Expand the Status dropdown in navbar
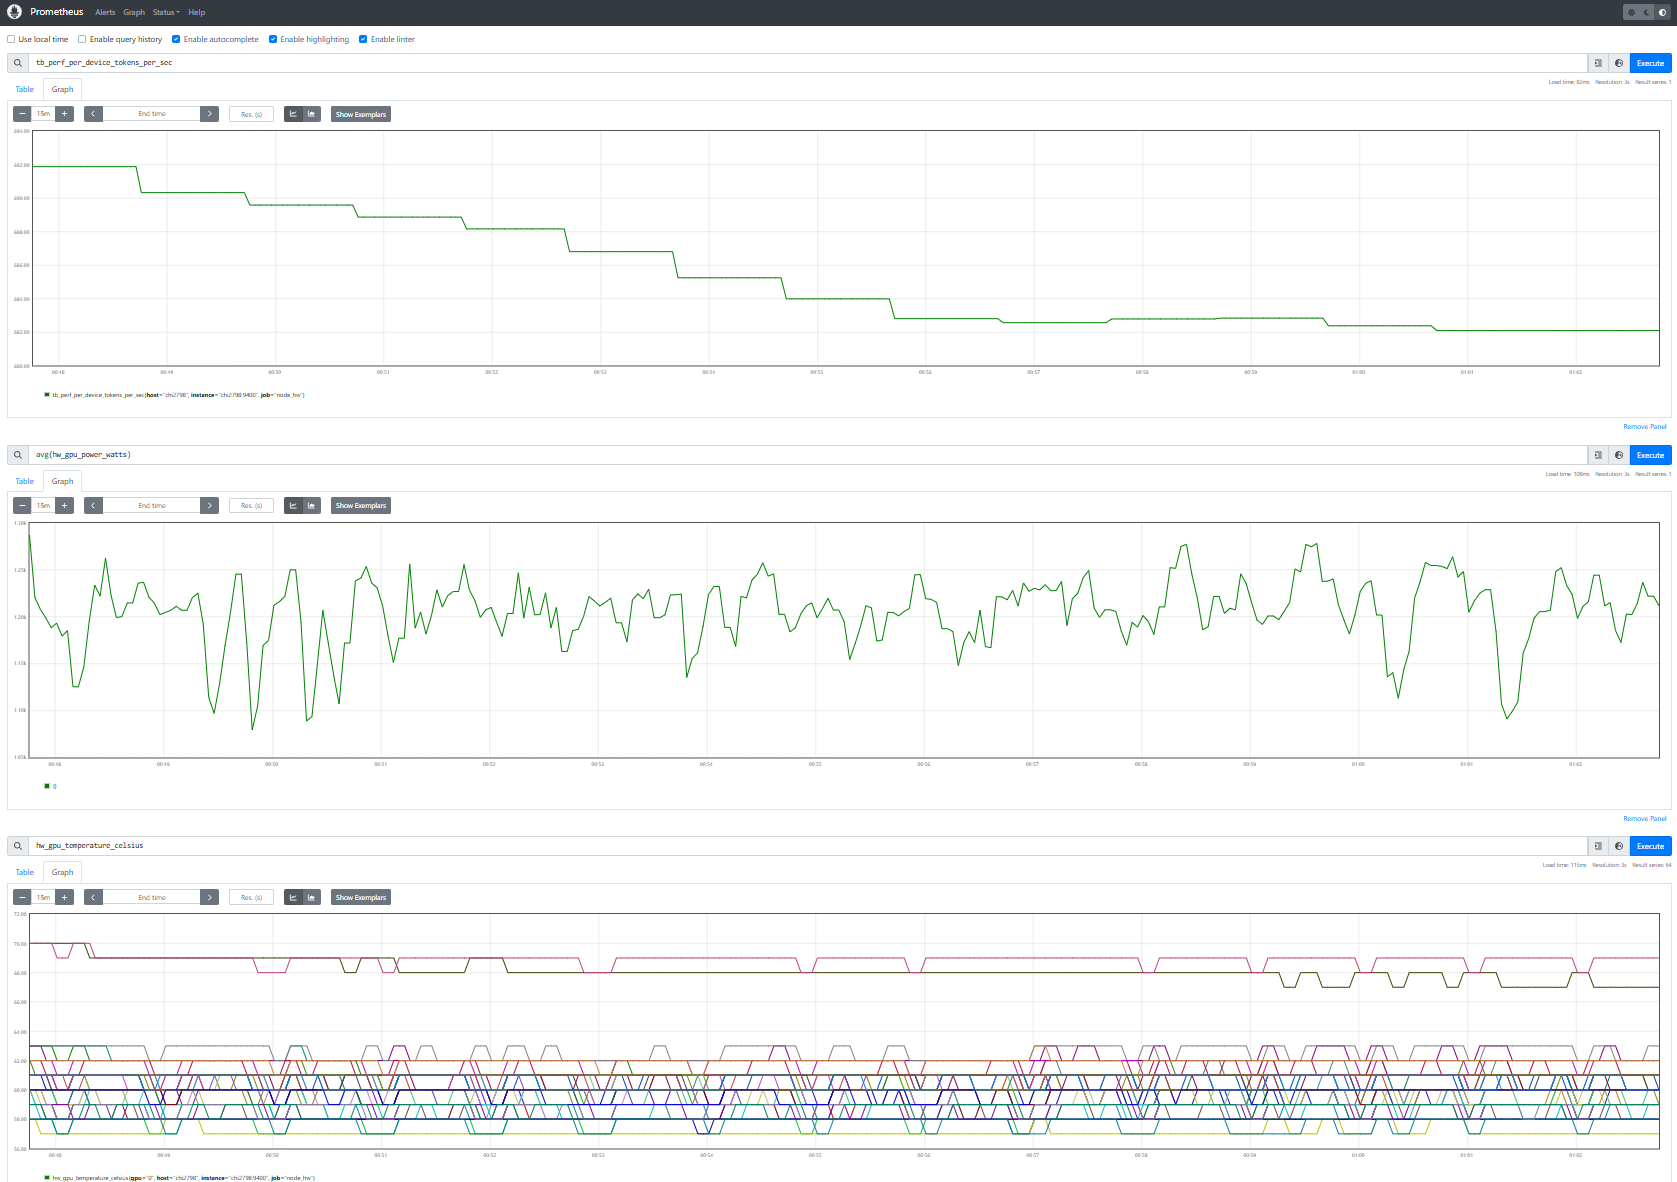Screen dimensions: 1677x1182 165,13
